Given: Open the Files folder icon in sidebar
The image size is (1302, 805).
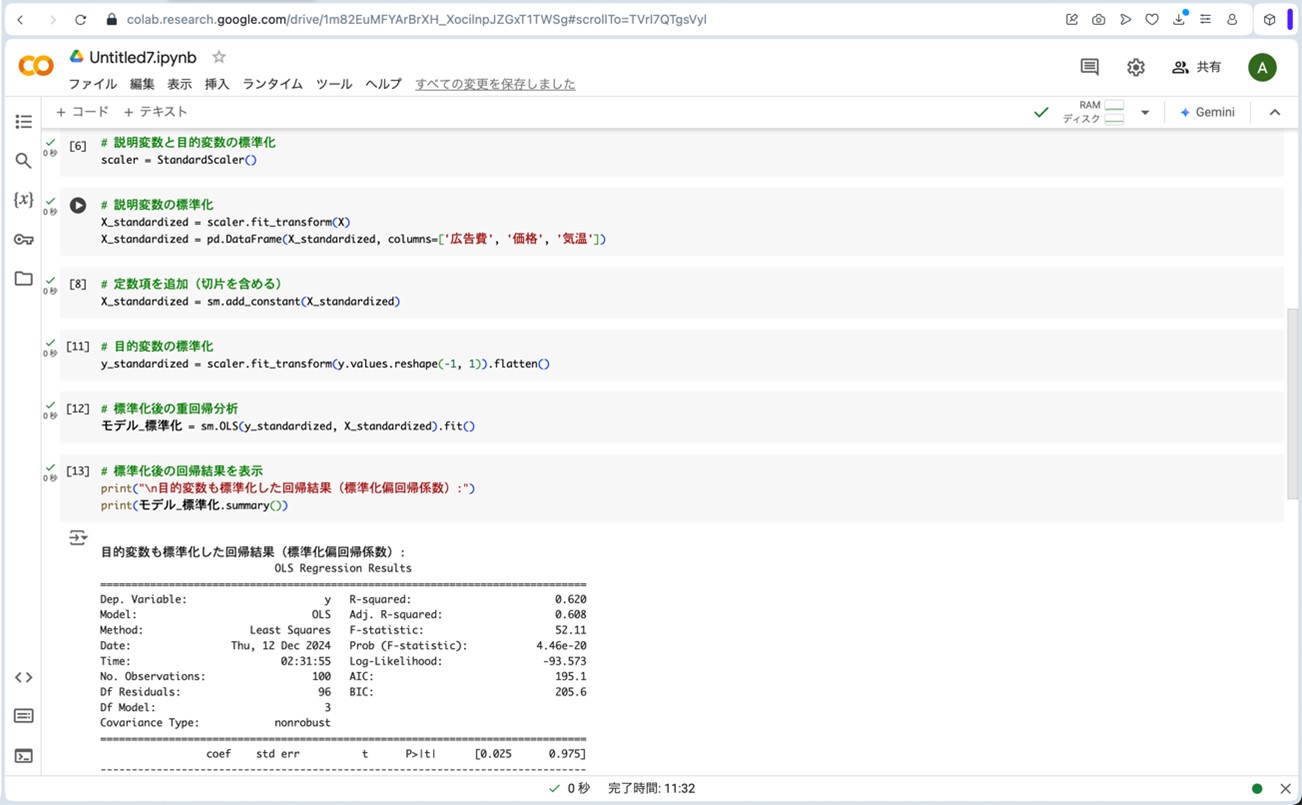Looking at the screenshot, I should (x=23, y=279).
